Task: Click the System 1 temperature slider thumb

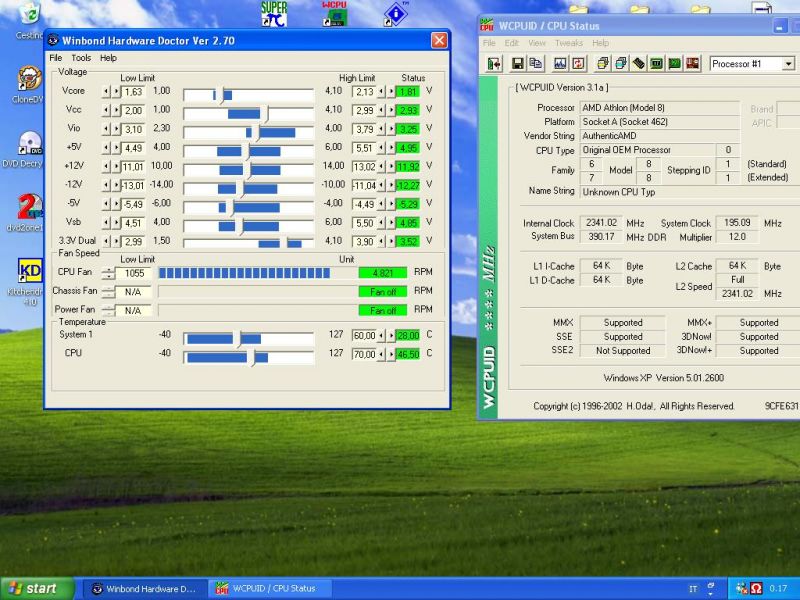Action: tap(238, 339)
